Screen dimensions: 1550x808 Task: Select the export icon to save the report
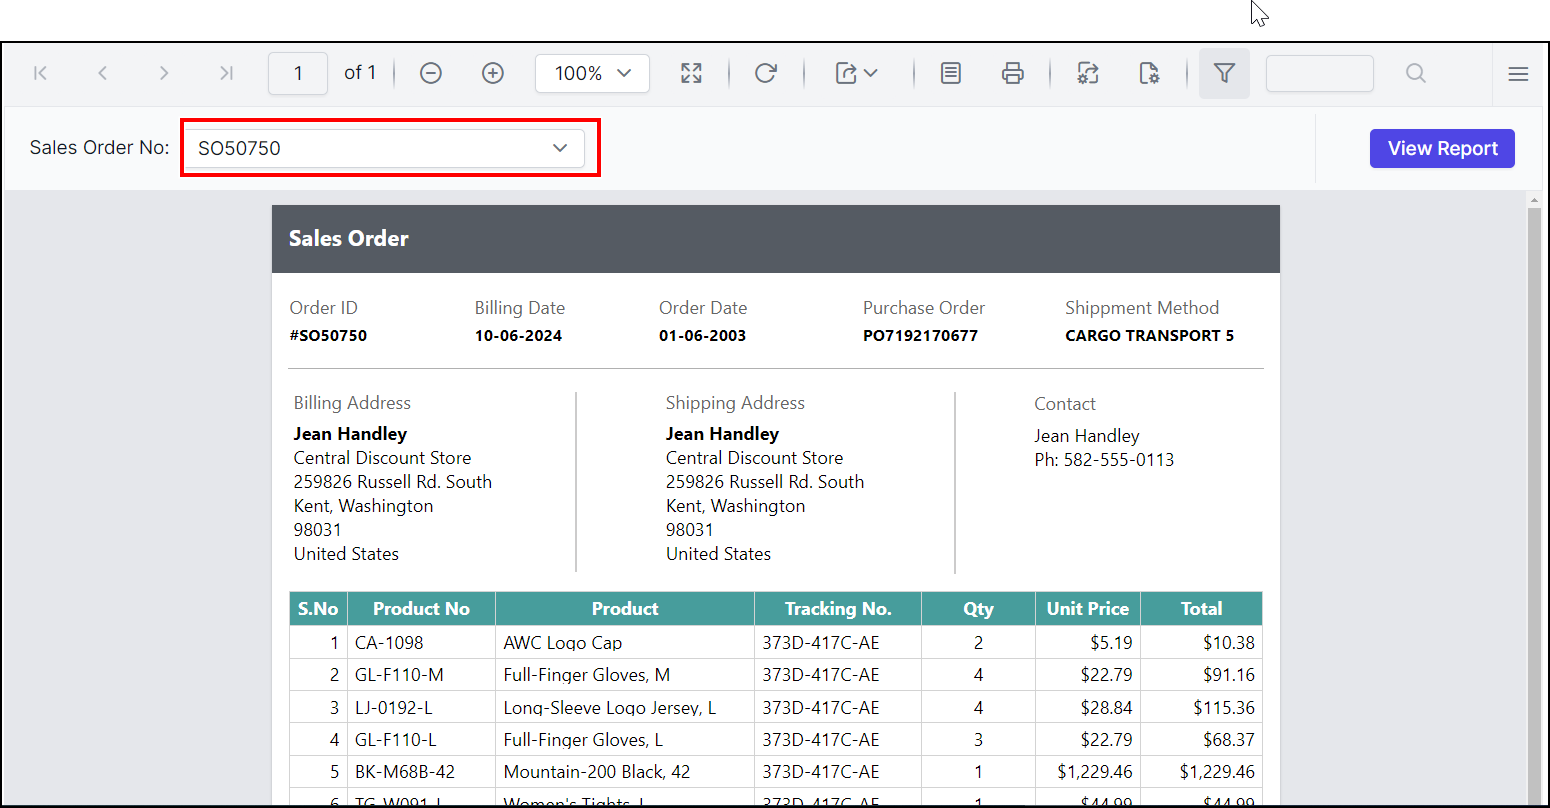846,72
